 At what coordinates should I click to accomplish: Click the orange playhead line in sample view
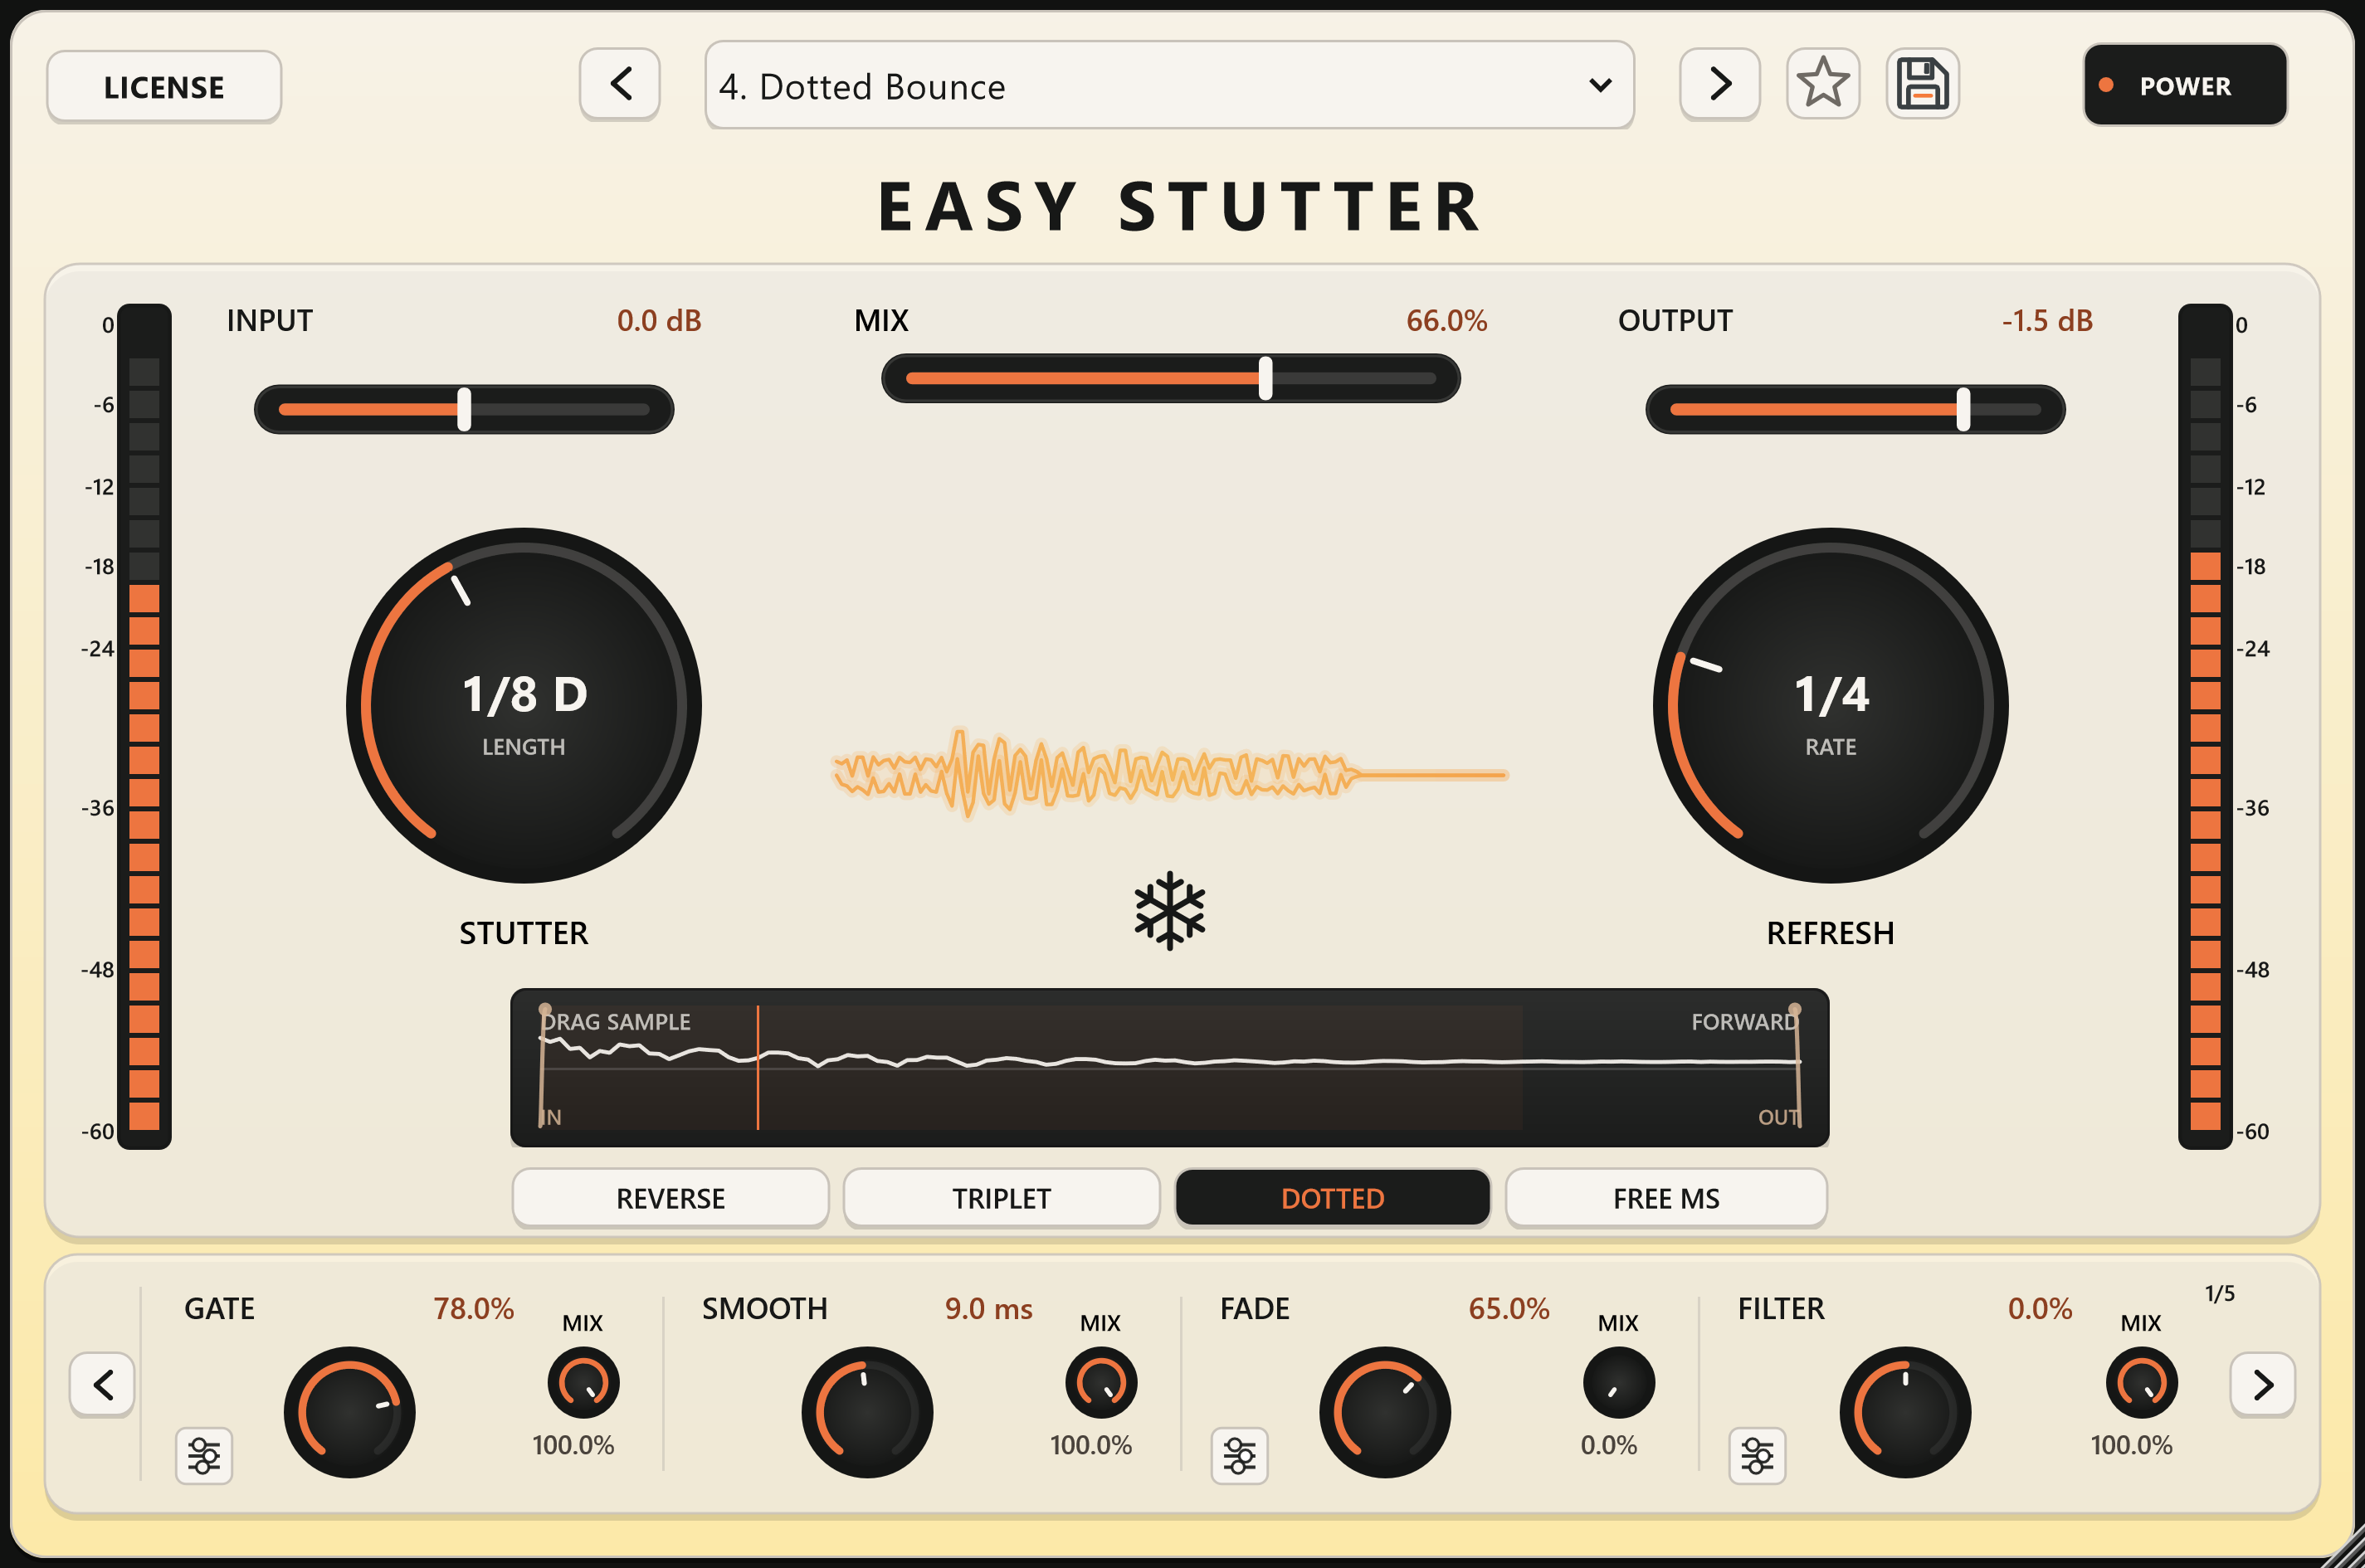[x=758, y=1068]
